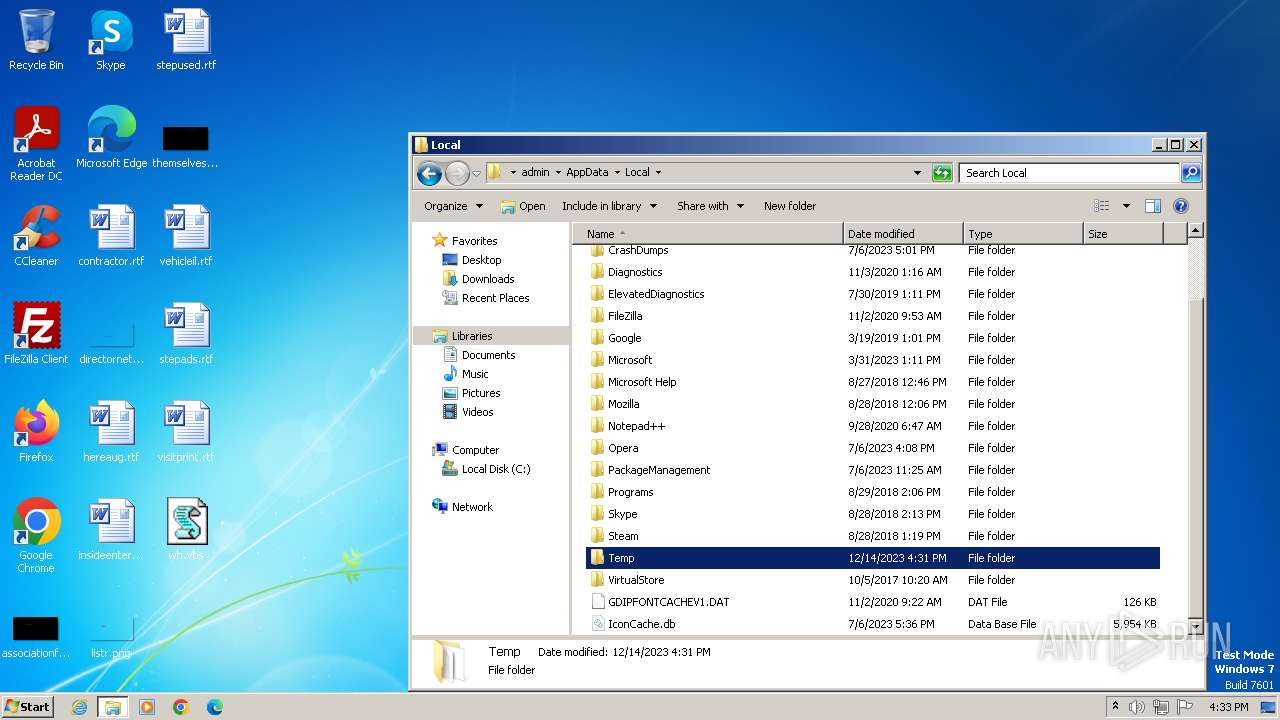
Task: Sort by Date modified column header
Action: [903, 234]
